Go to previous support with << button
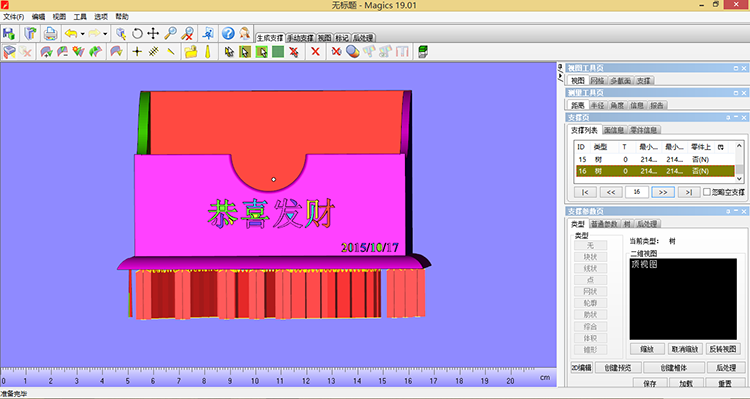 [611, 192]
